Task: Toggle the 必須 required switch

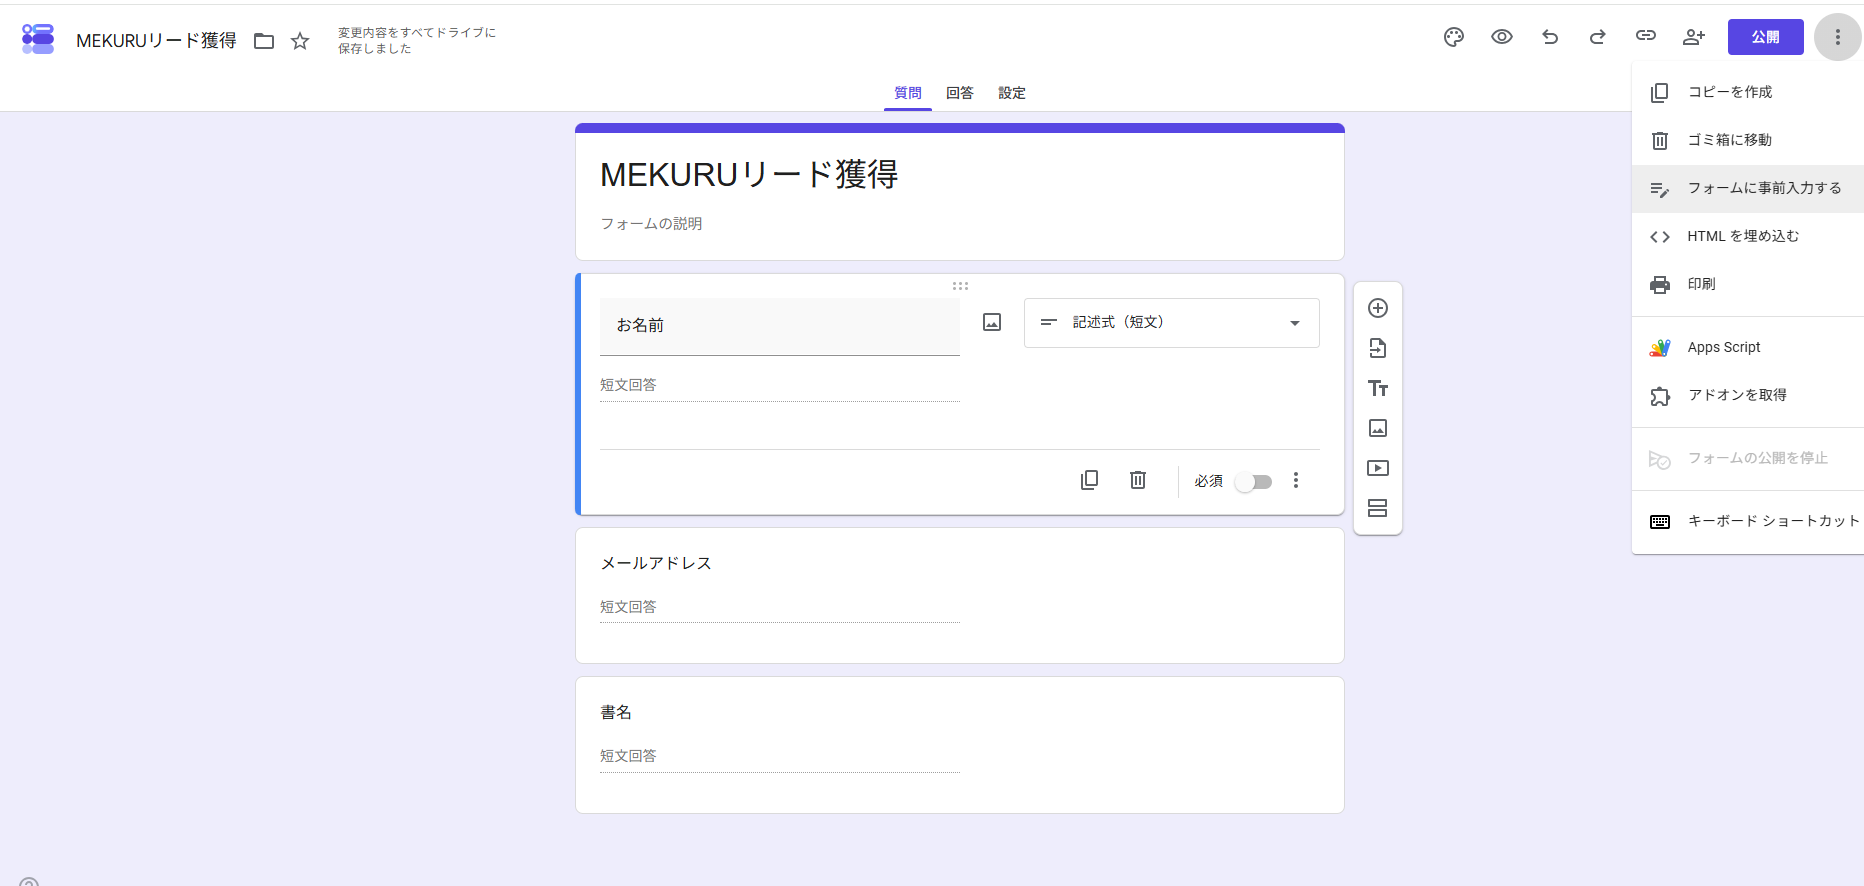Action: pos(1254,482)
